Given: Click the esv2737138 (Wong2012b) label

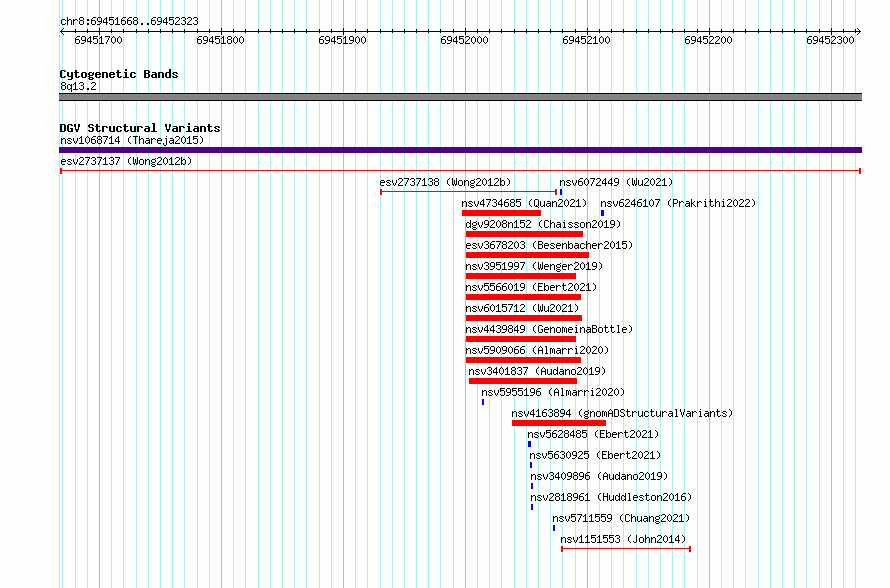Looking at the screenshot, I should pos(445,182).
